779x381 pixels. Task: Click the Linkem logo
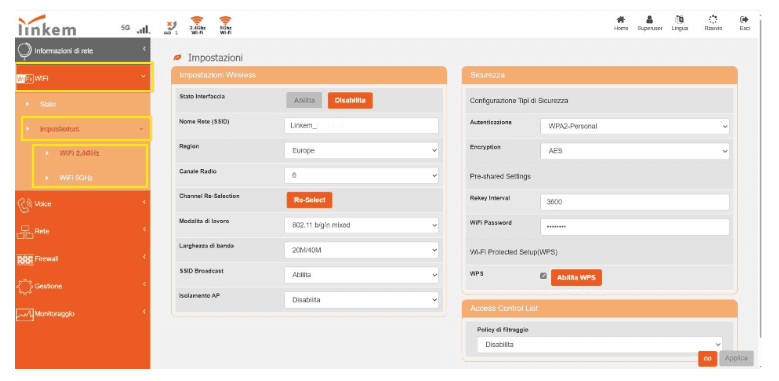[47, 25]
